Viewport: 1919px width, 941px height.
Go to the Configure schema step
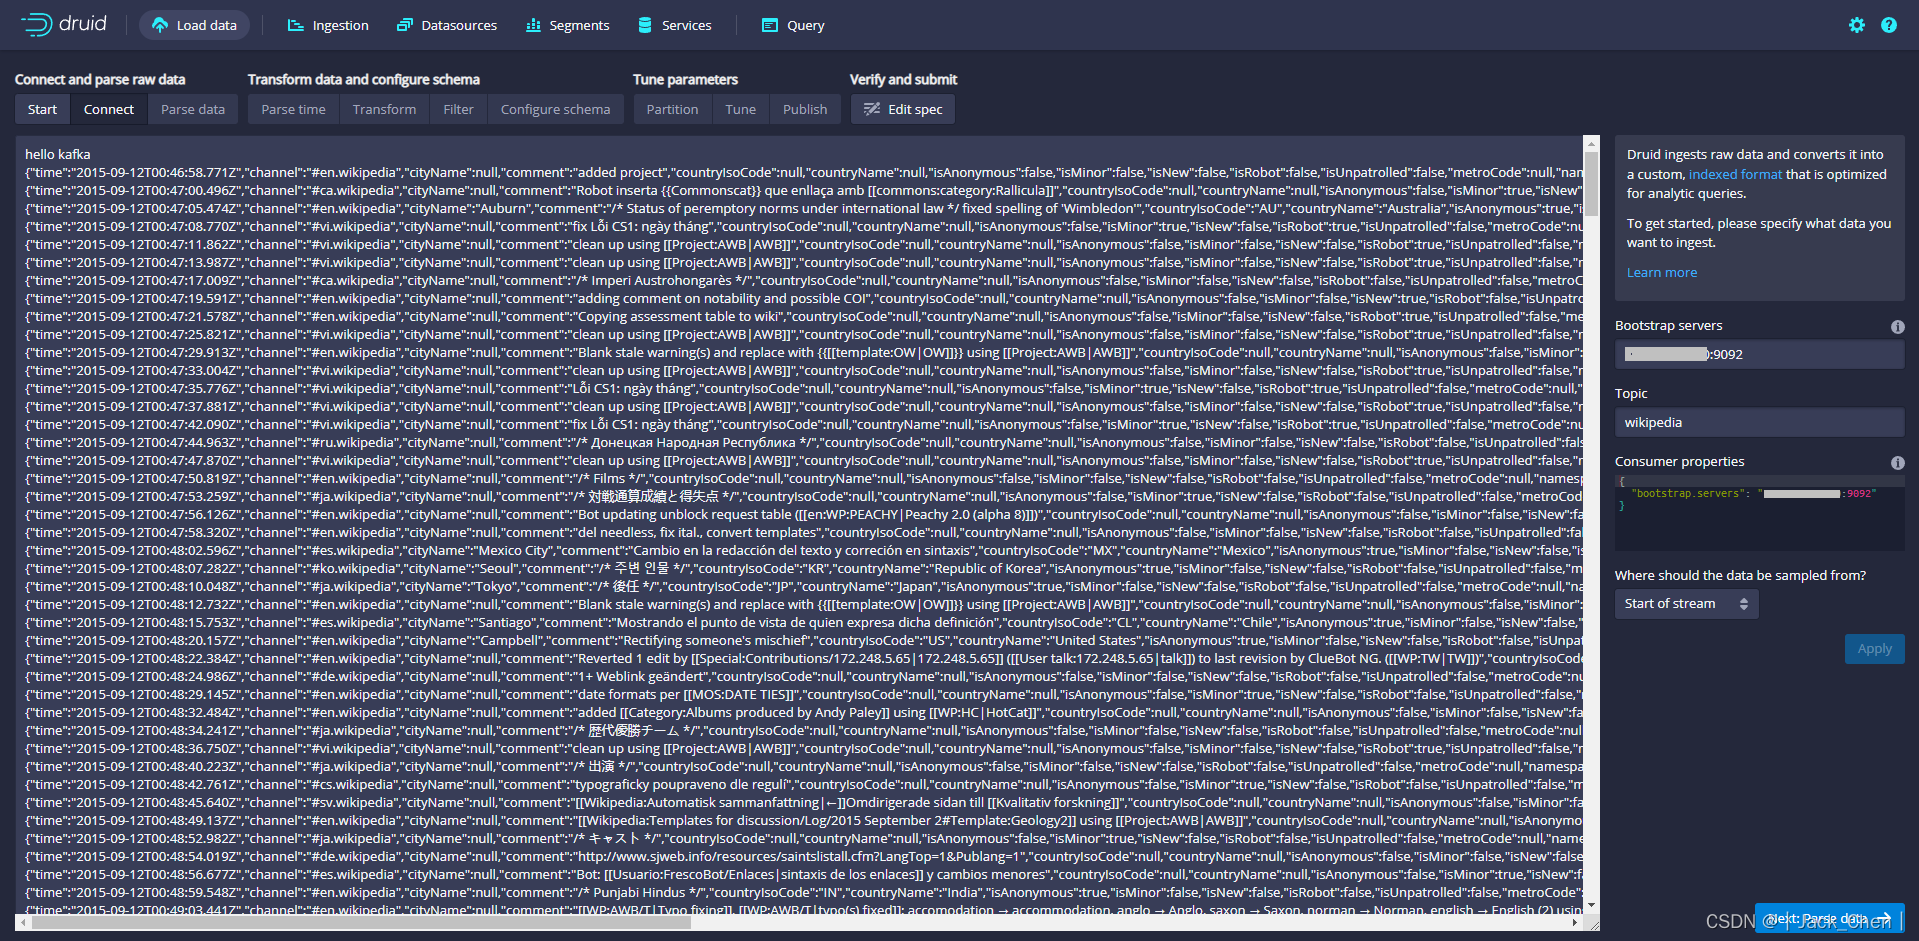(x=555, y=109)
